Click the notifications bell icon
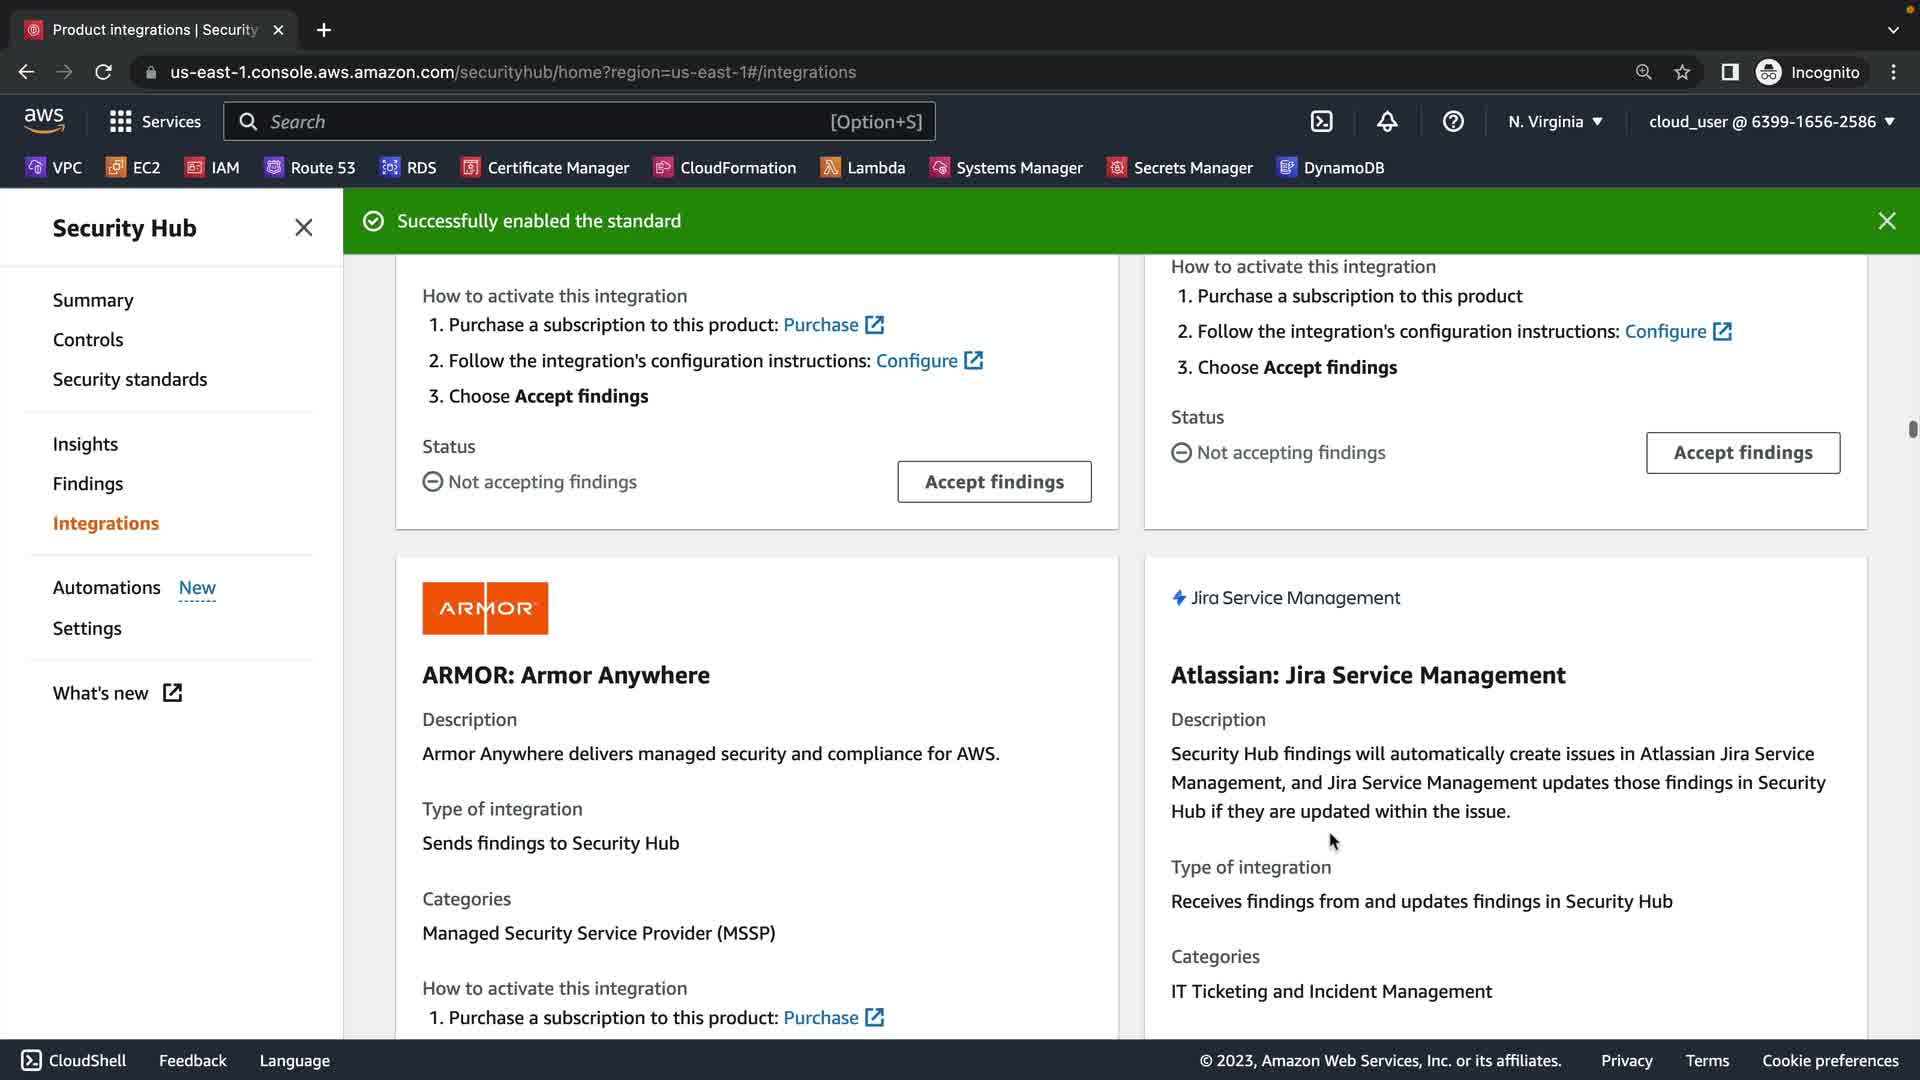Screen dimensions: 1920x1080 (1387, 122)
